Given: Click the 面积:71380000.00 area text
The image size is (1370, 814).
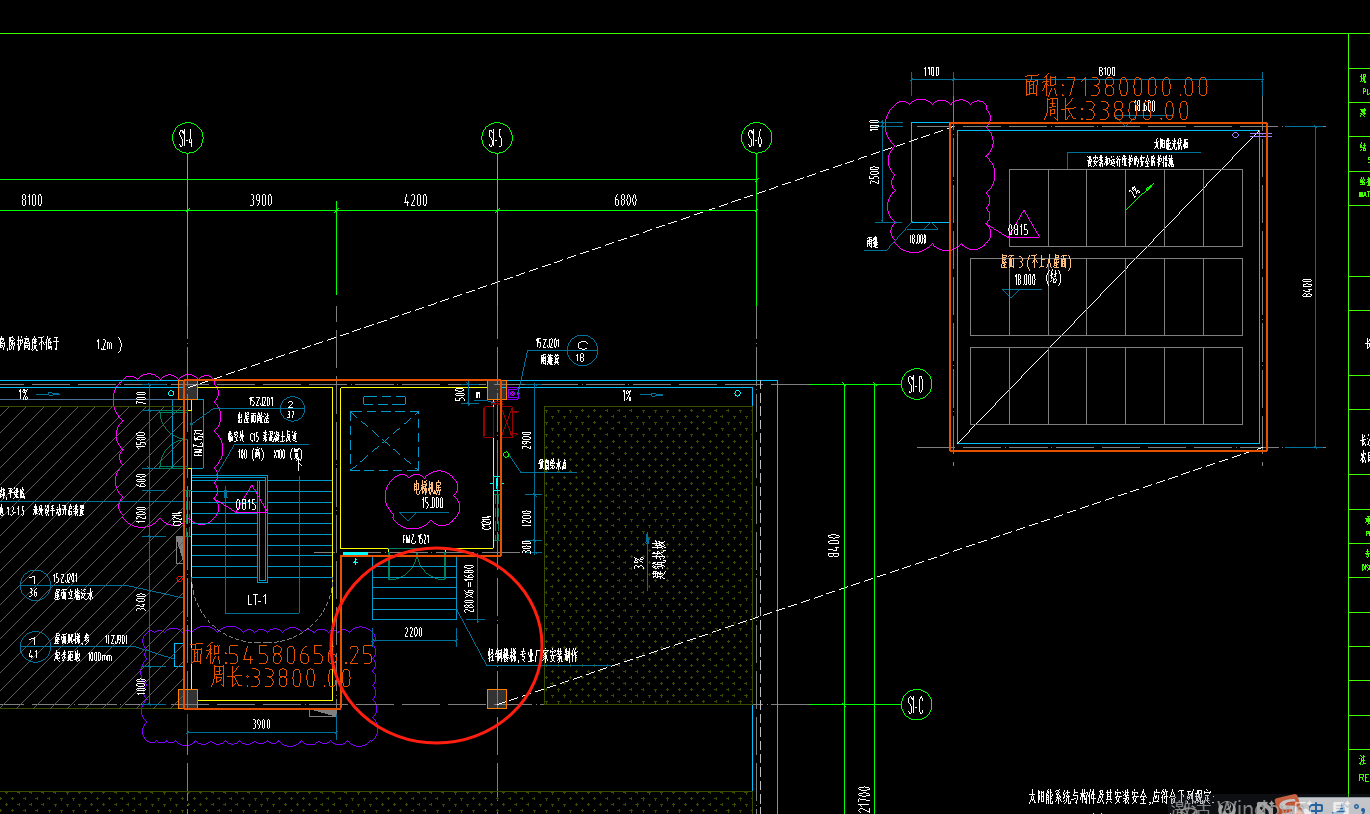Looking at the screenshot, I should pos(1117,87).
